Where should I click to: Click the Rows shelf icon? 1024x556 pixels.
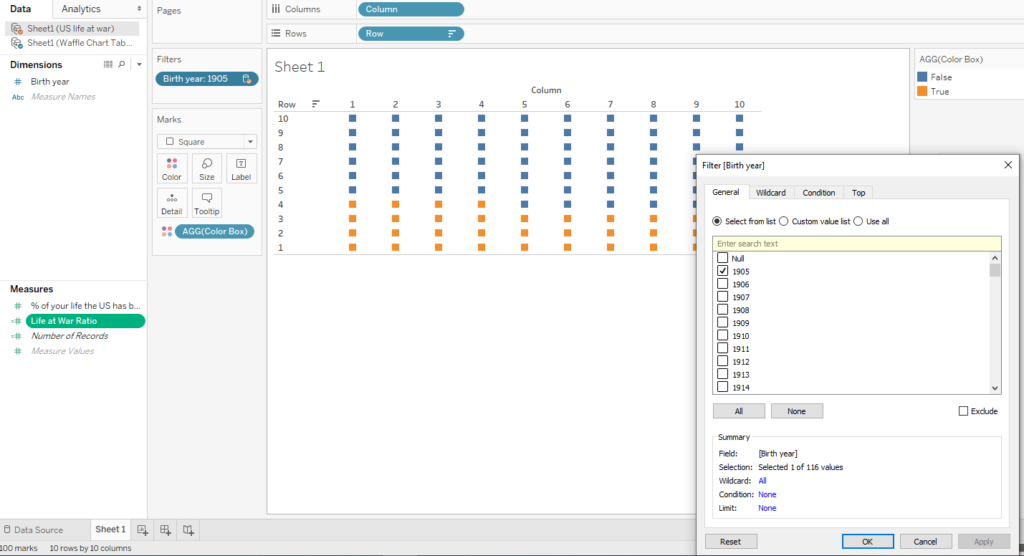click(x=276, y=33)
